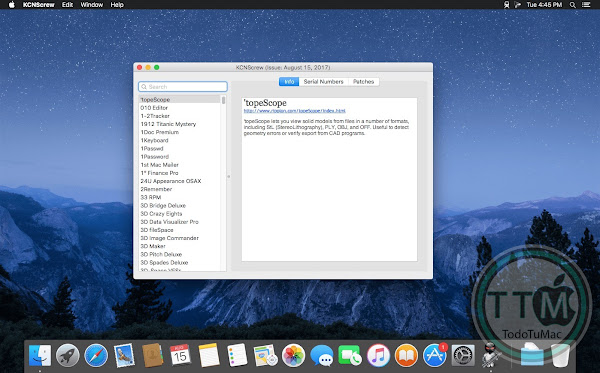Open Calendar icon showing 15
The width and height of the screenshot is (600, 373).
click(x=180, y=355)
